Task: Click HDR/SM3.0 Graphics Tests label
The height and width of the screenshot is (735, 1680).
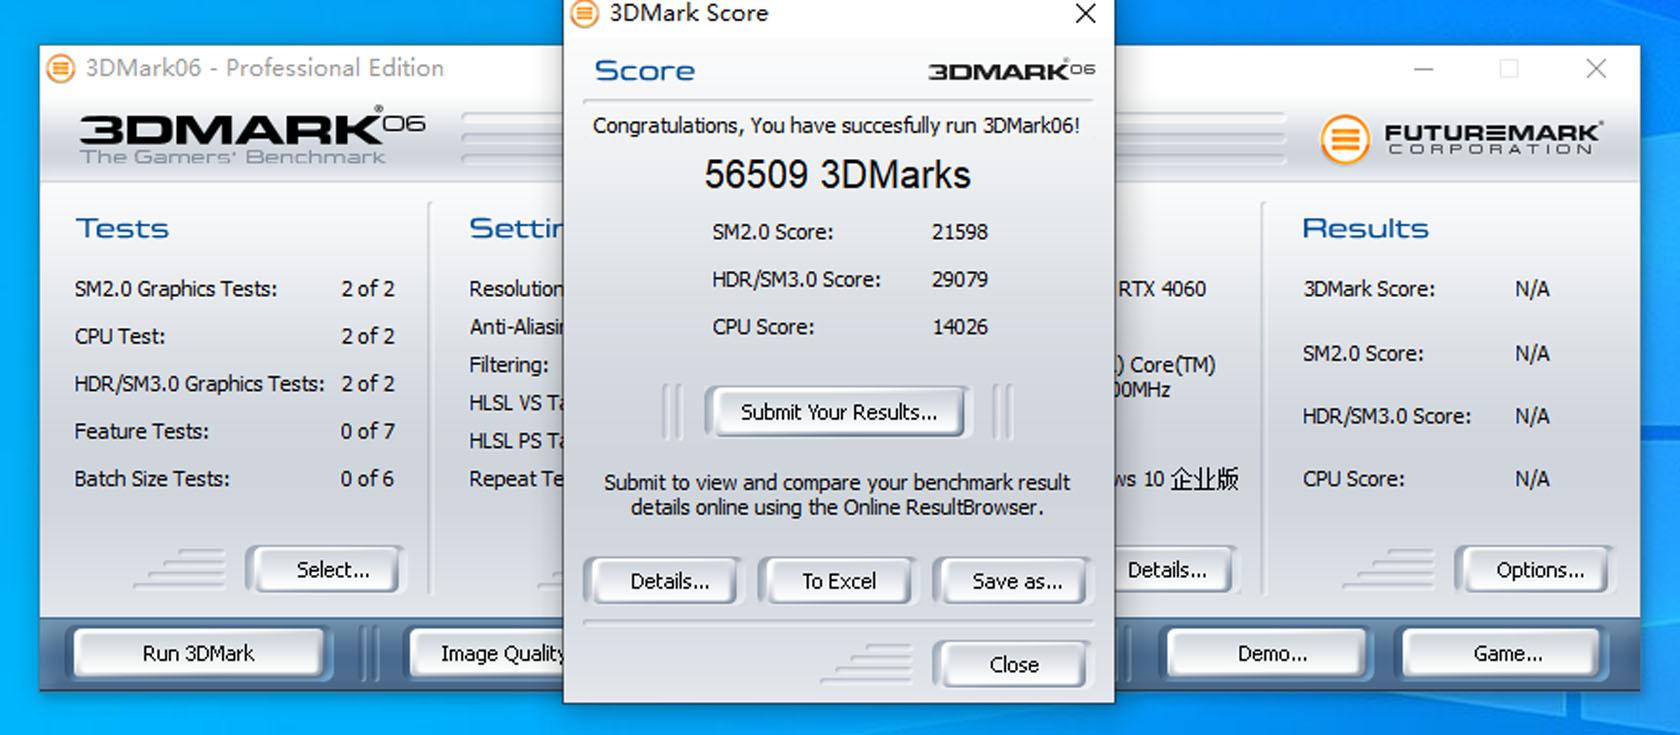Action: 199,384
